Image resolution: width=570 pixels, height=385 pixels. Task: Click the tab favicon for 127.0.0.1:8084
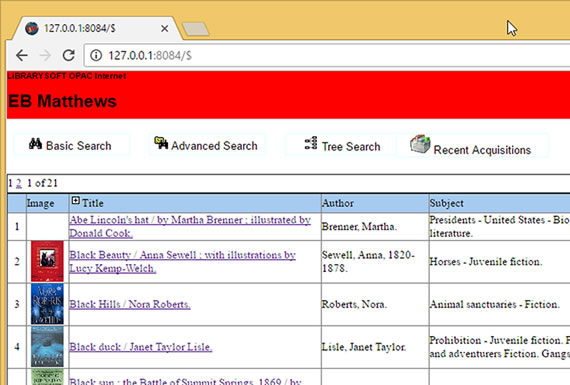pos(32,28)
